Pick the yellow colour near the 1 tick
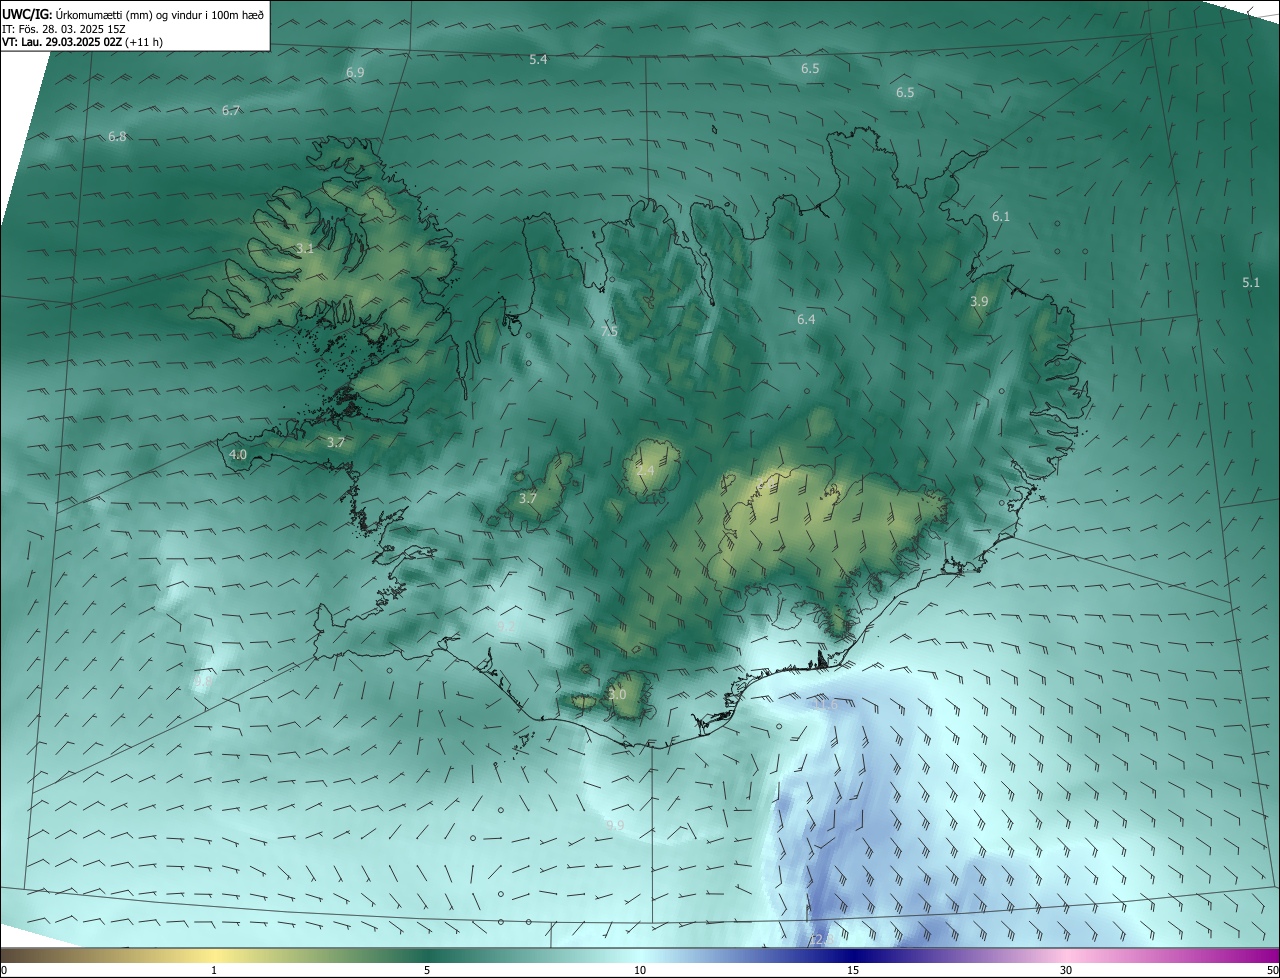The height and width of the screenshot is (978, 1280). tap(214, 956)
